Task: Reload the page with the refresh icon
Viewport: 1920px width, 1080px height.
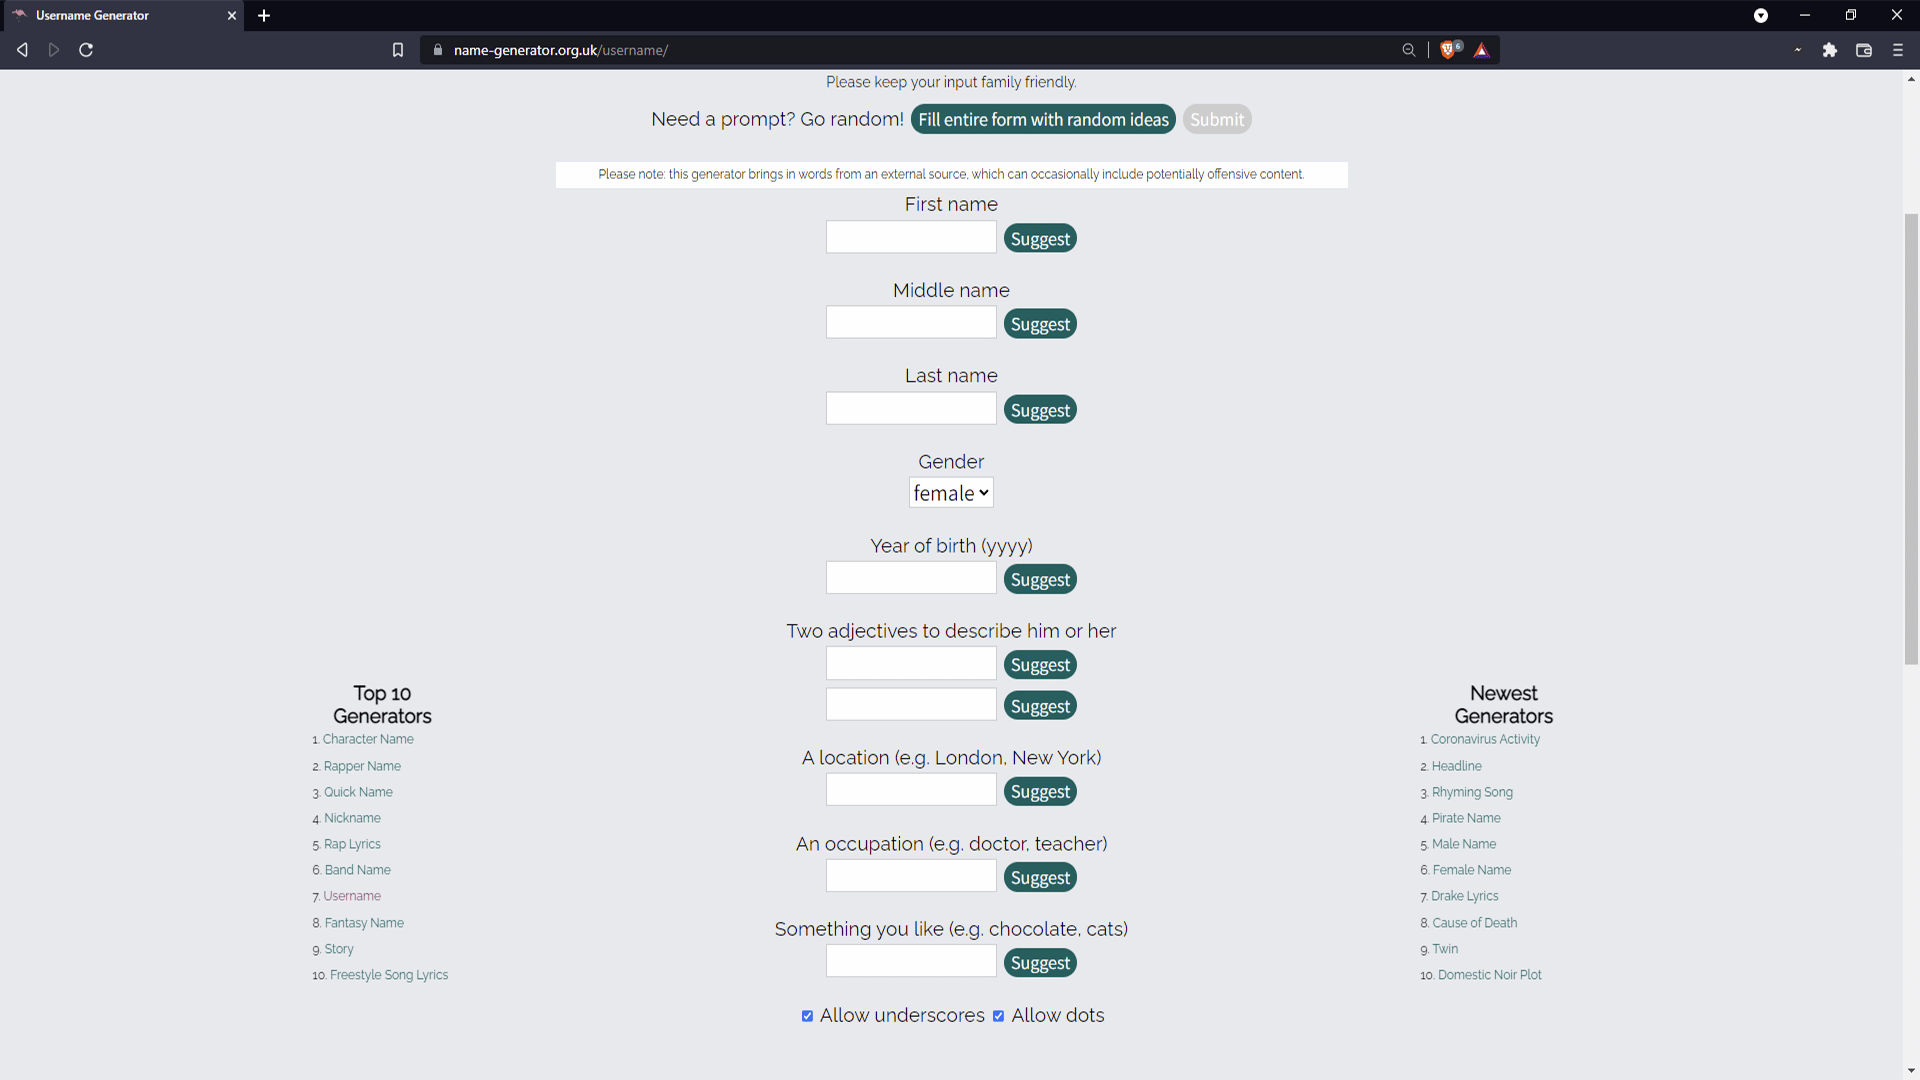Action: 86,50
